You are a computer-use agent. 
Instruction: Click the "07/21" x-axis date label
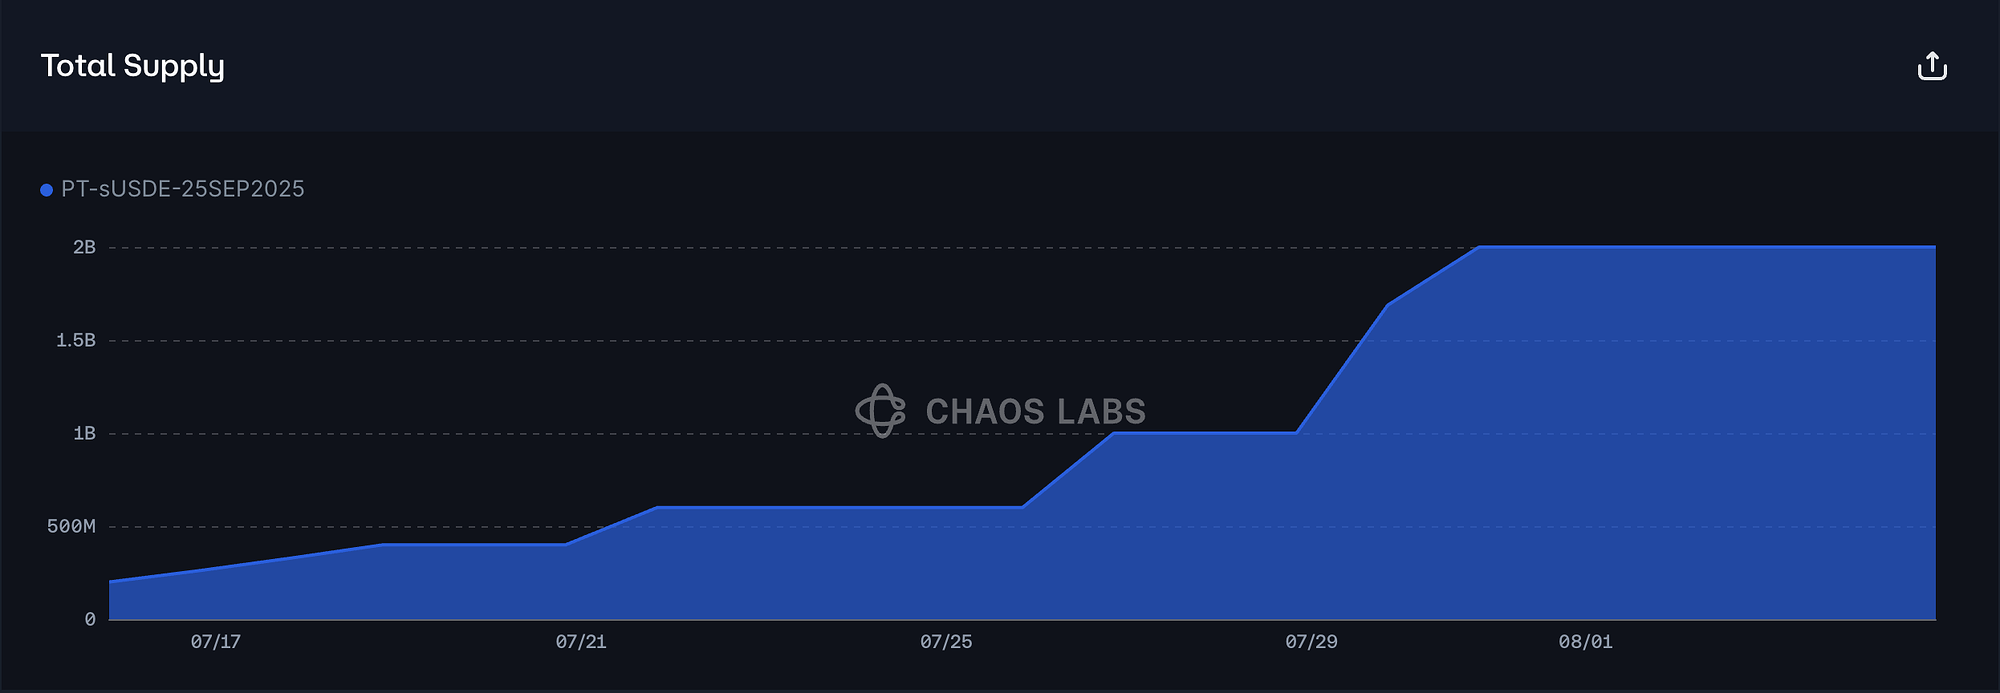click(581, 642)
